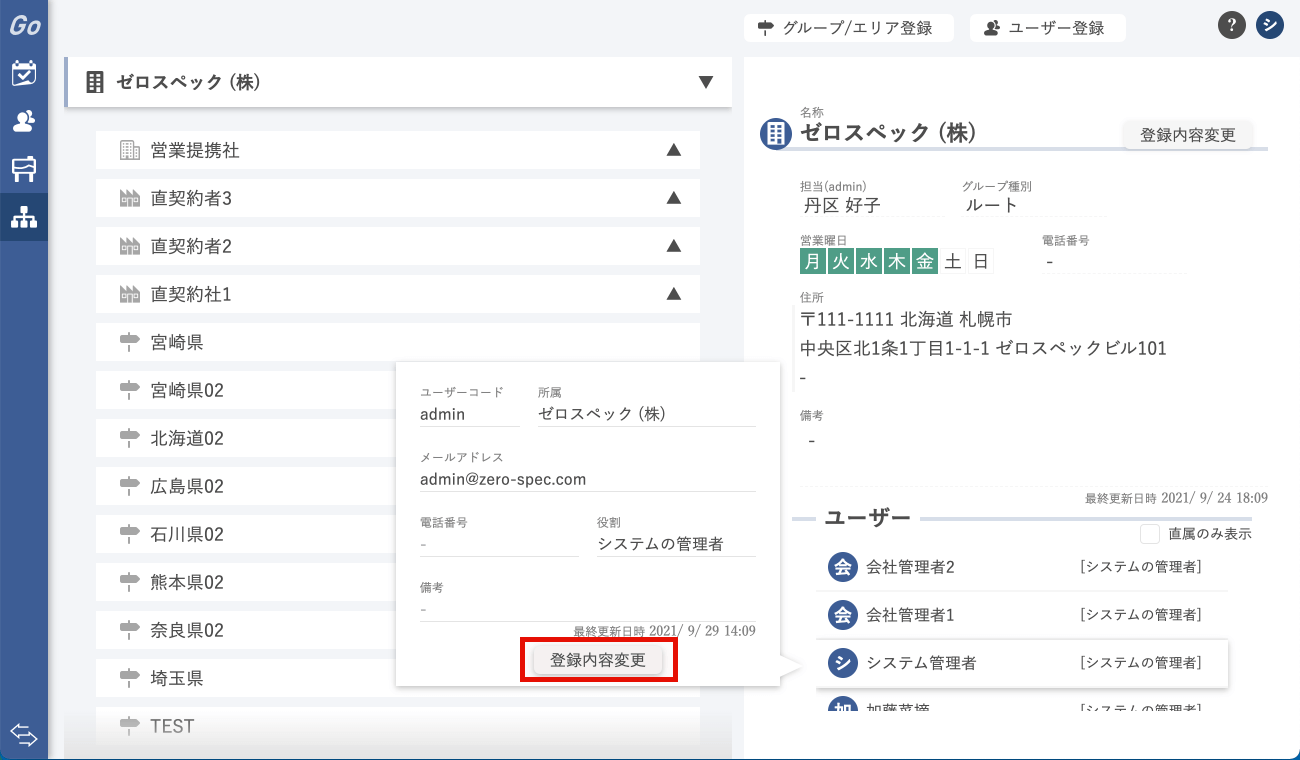Click 登録内容変更 in user popup
The height and width of the screenshot is (760, 1300).
(x=598, y=660)
